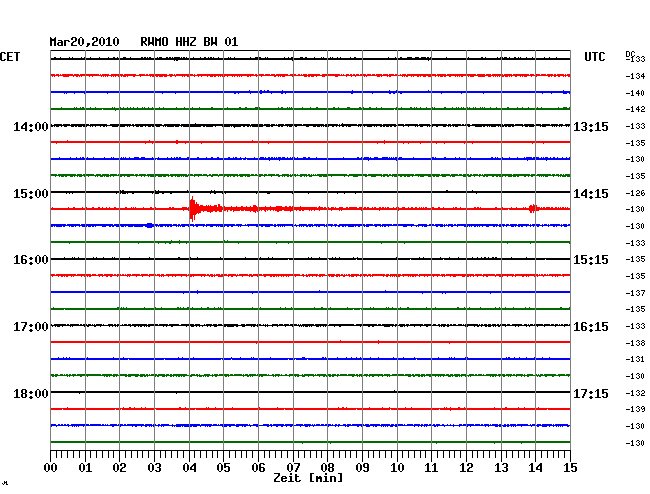The image size is (650, 494).
Task: Click minute label 00 on time axis
Action: (51, 467)
